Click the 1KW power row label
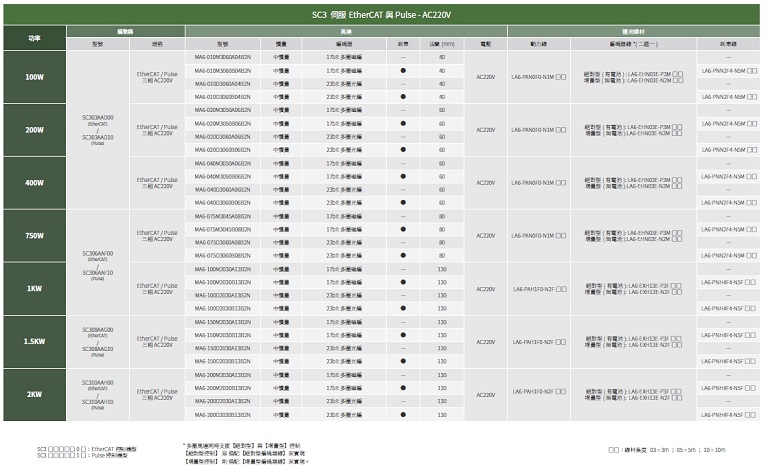768x465 pixels. [x=34, y=289]
